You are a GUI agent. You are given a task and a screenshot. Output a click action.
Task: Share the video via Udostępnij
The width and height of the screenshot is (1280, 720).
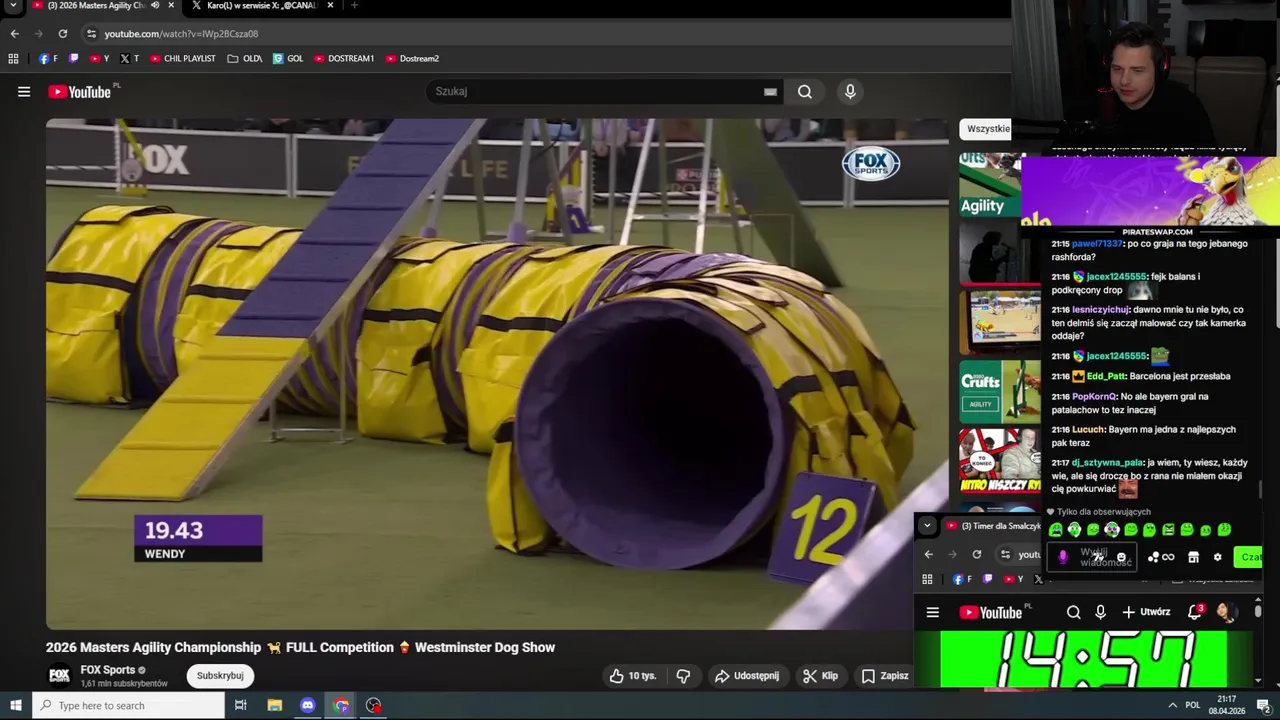point(746,676)
